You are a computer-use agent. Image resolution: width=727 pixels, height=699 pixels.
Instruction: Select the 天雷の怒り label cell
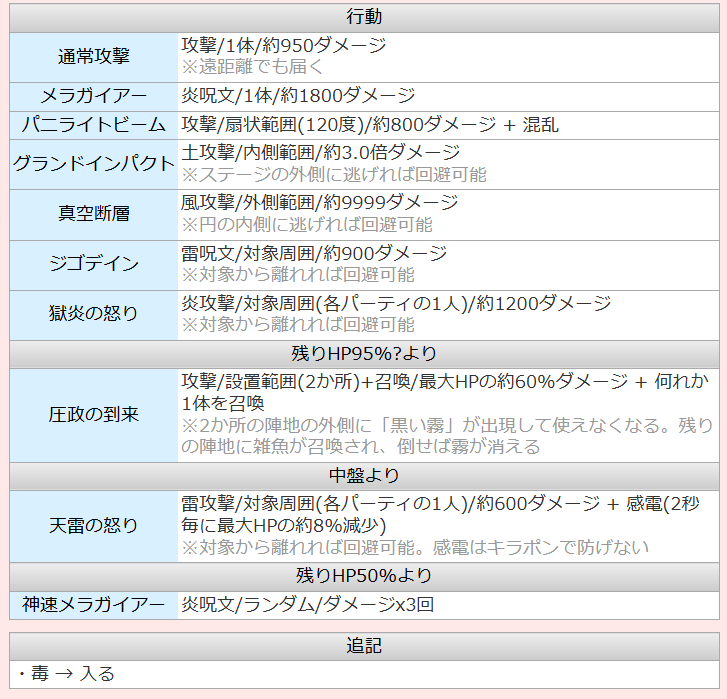(x=94, y=526)
